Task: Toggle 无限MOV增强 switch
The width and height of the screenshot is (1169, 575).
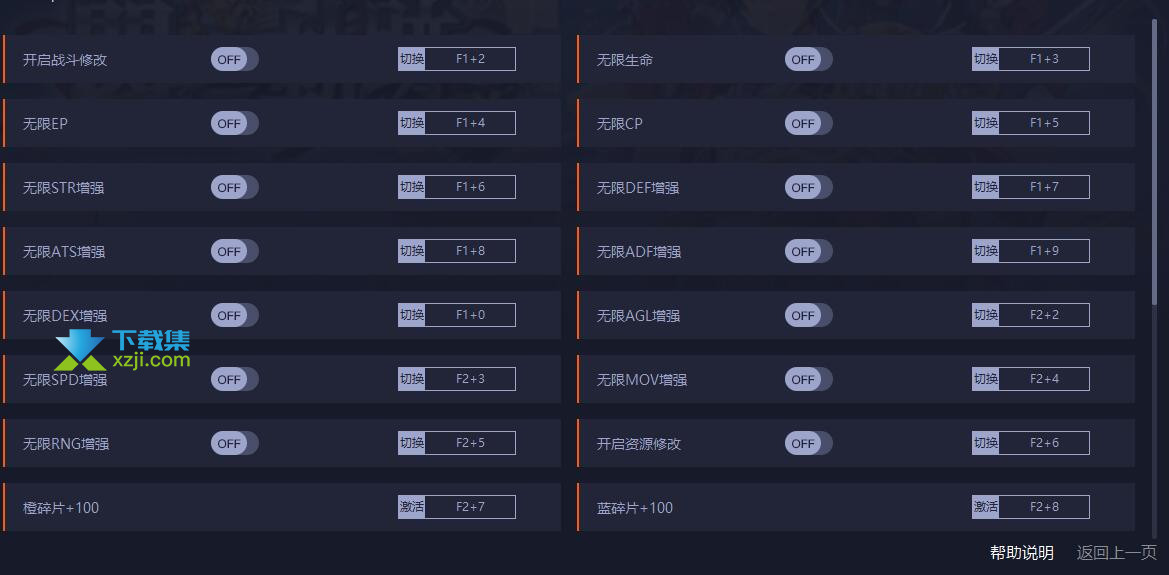Action: pyautogui.click(x=808, y=379)
